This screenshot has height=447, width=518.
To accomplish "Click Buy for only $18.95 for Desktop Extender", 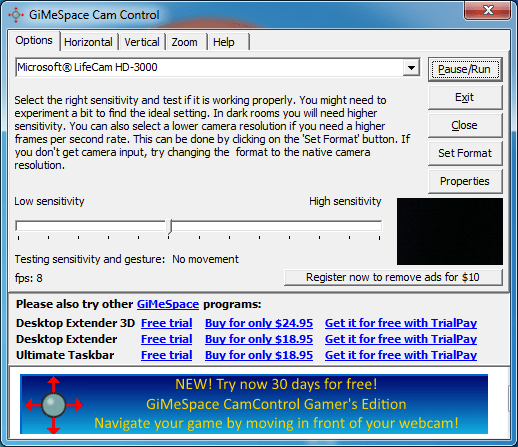I will click(259, 339).
